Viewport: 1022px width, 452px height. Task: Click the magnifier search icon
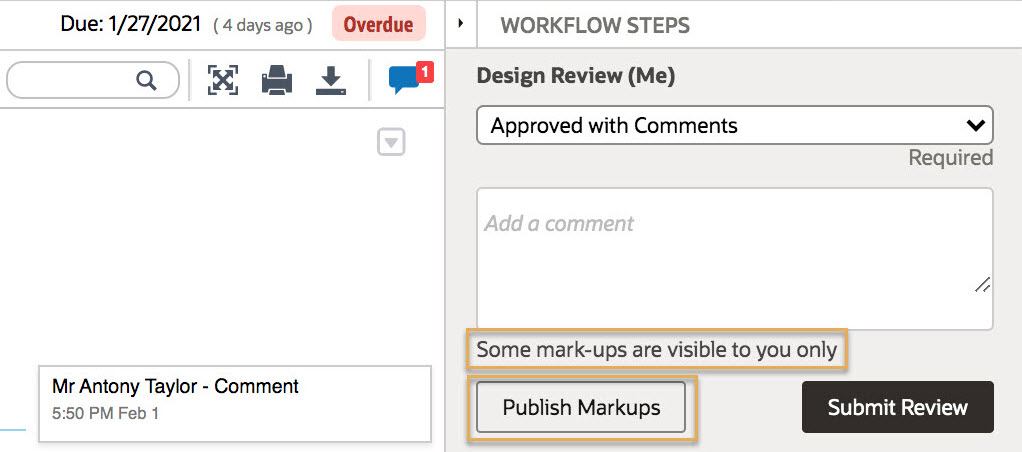(x=146, y=81)
